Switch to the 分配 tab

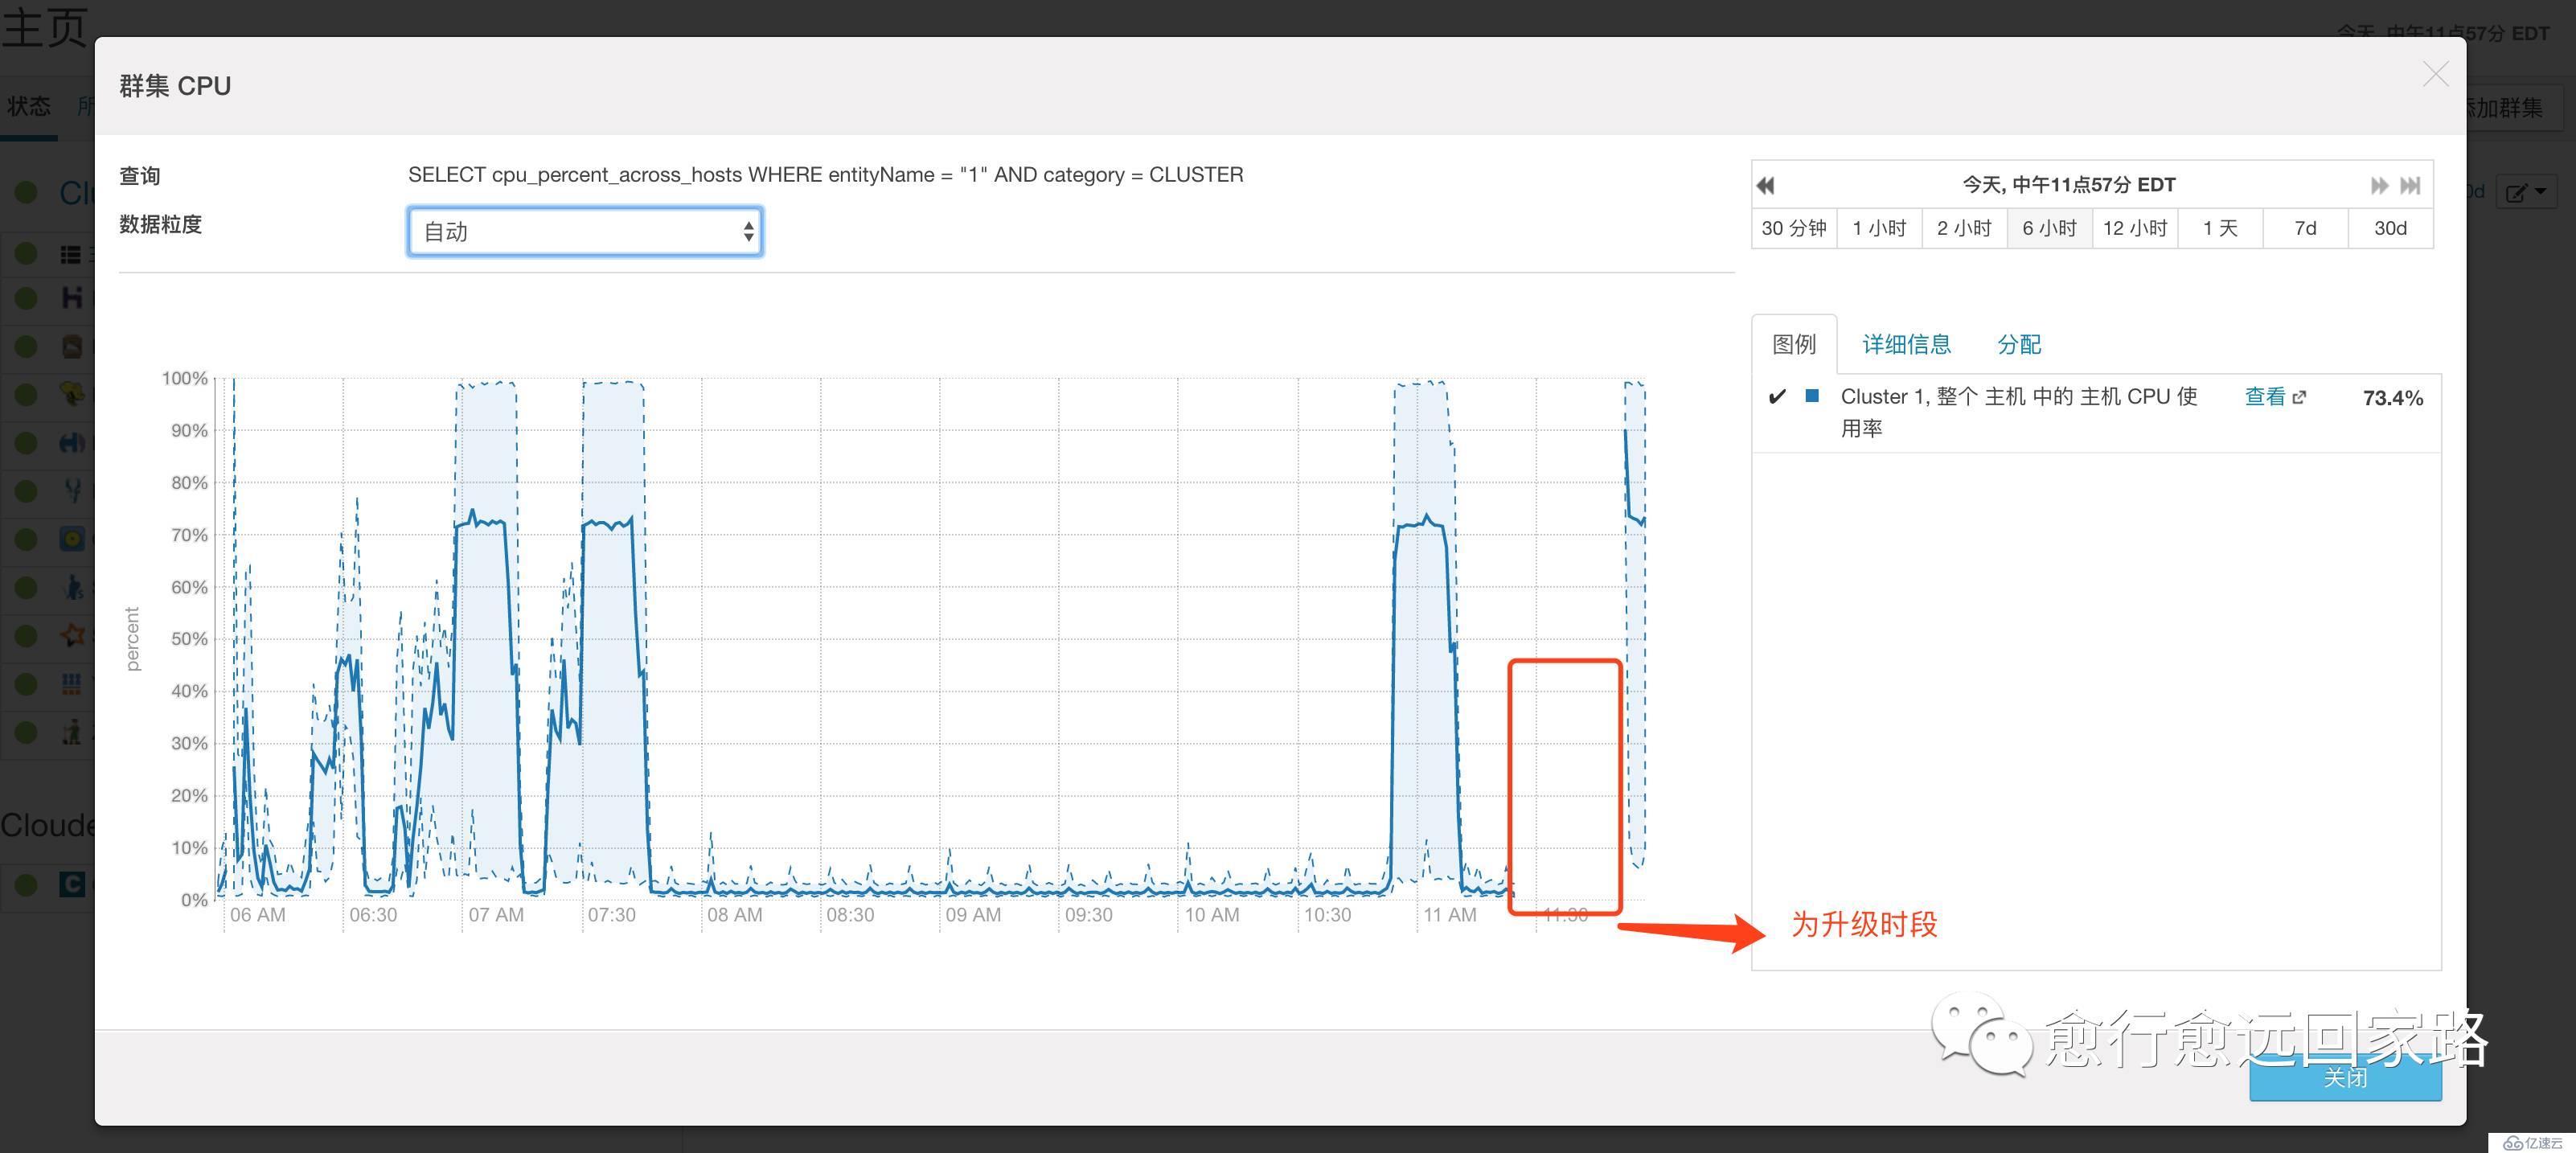click(x=2019, y=344)
